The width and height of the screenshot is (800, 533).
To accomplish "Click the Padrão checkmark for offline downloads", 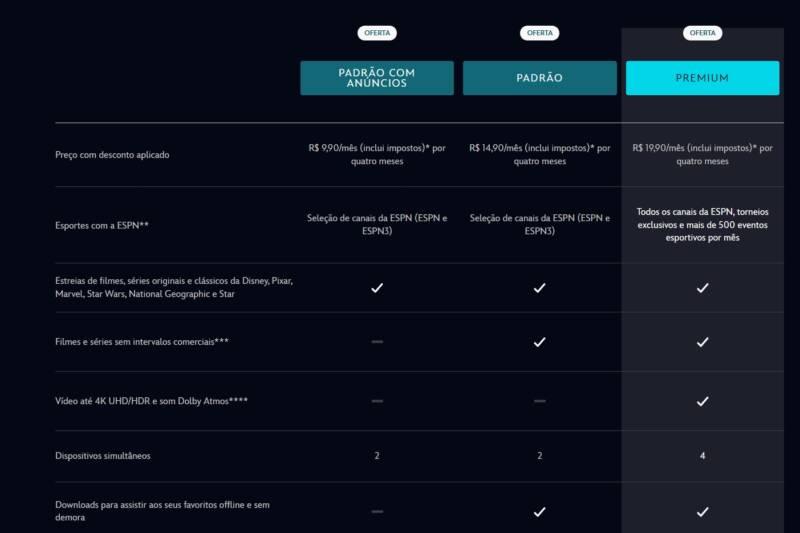I will click(x=539, y=512).
